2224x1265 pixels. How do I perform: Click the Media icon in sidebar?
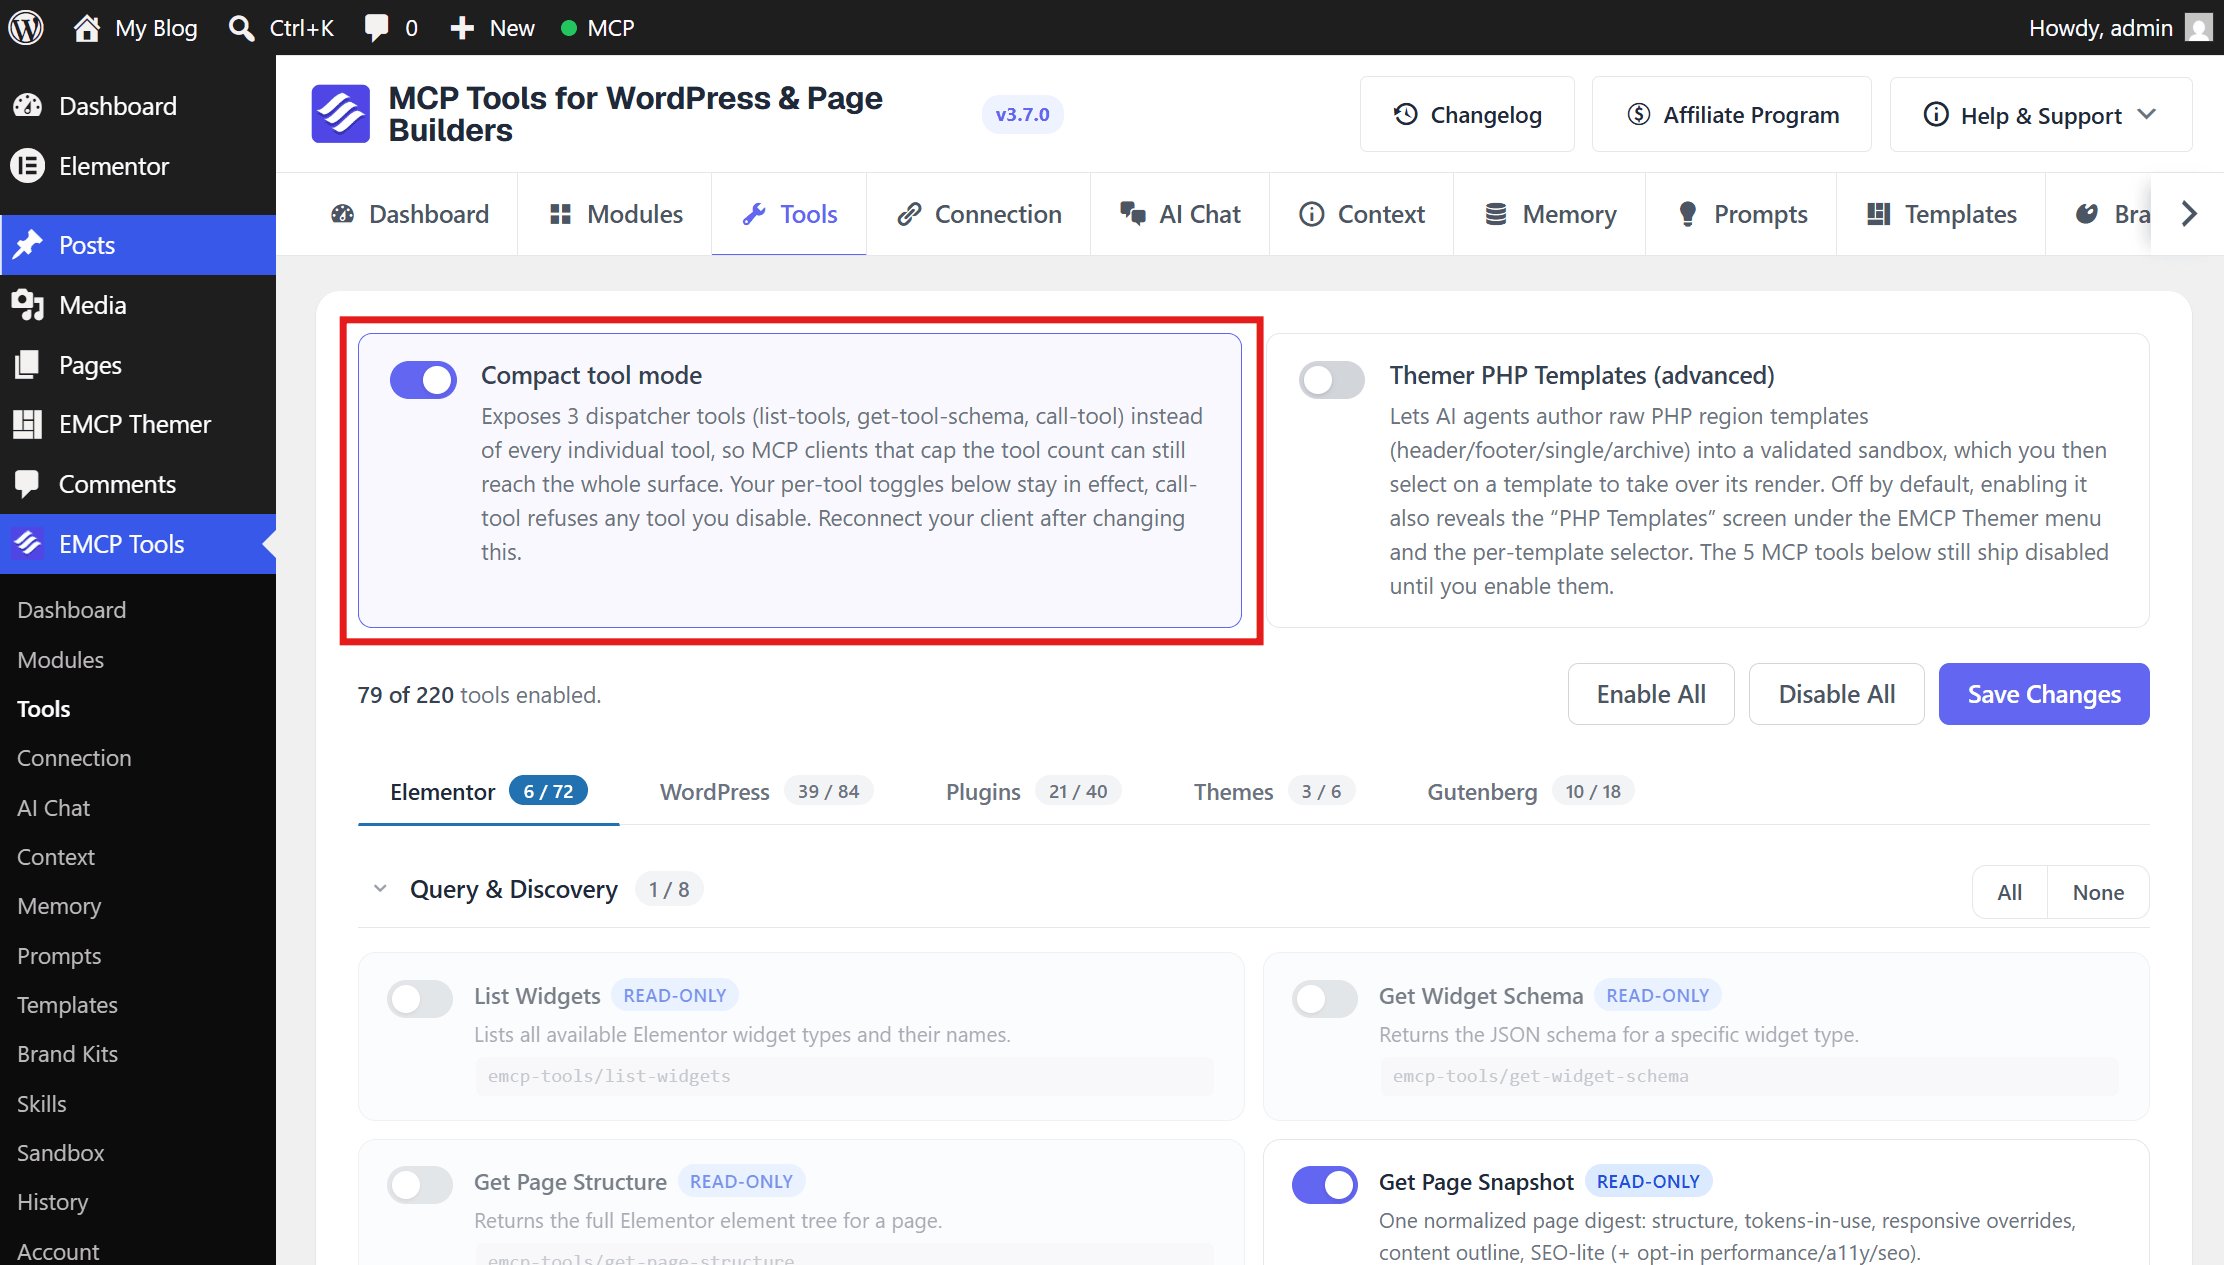pos(28,304)
